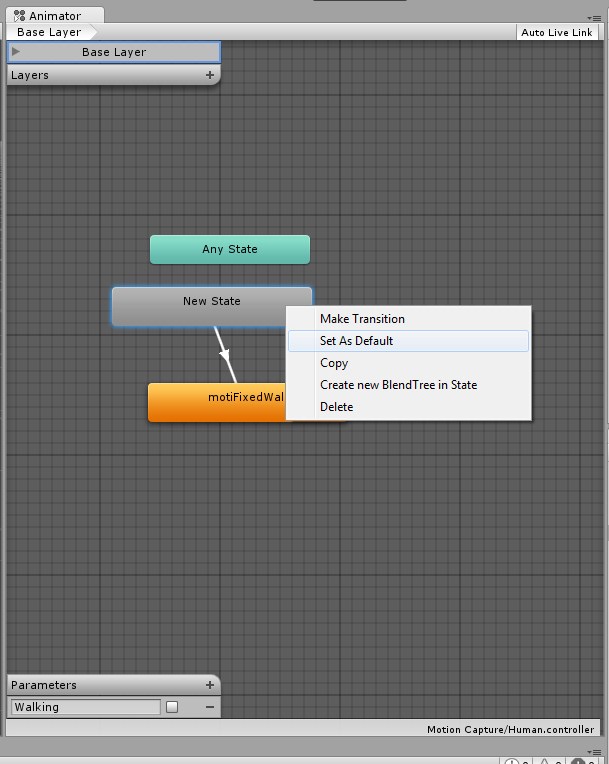Click the Animator window tab icon

[19, 16]
